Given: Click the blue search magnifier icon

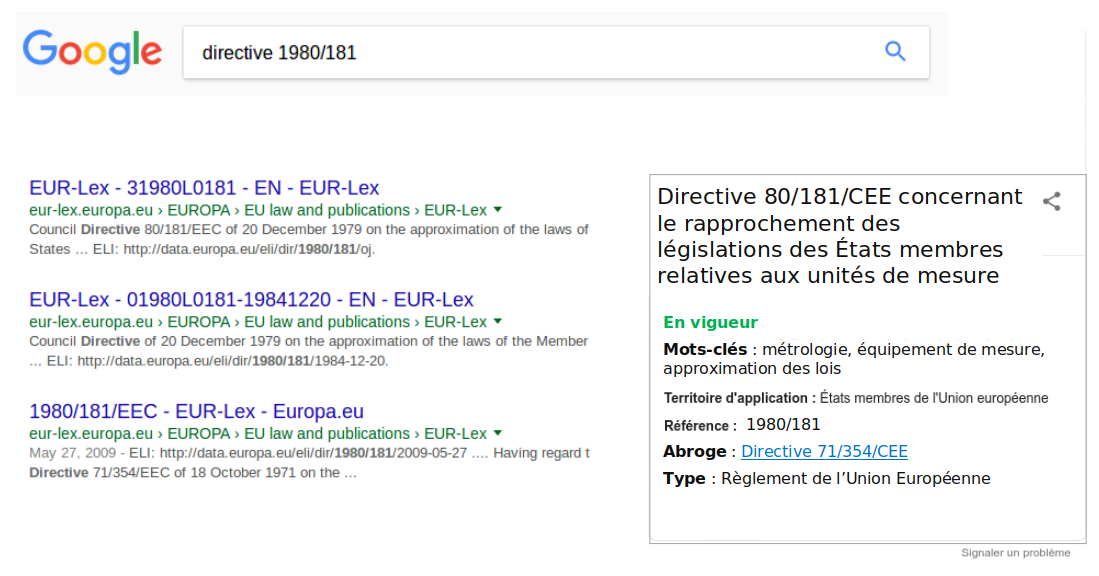Looking at the screenshot, I should [x=895, y=51].
